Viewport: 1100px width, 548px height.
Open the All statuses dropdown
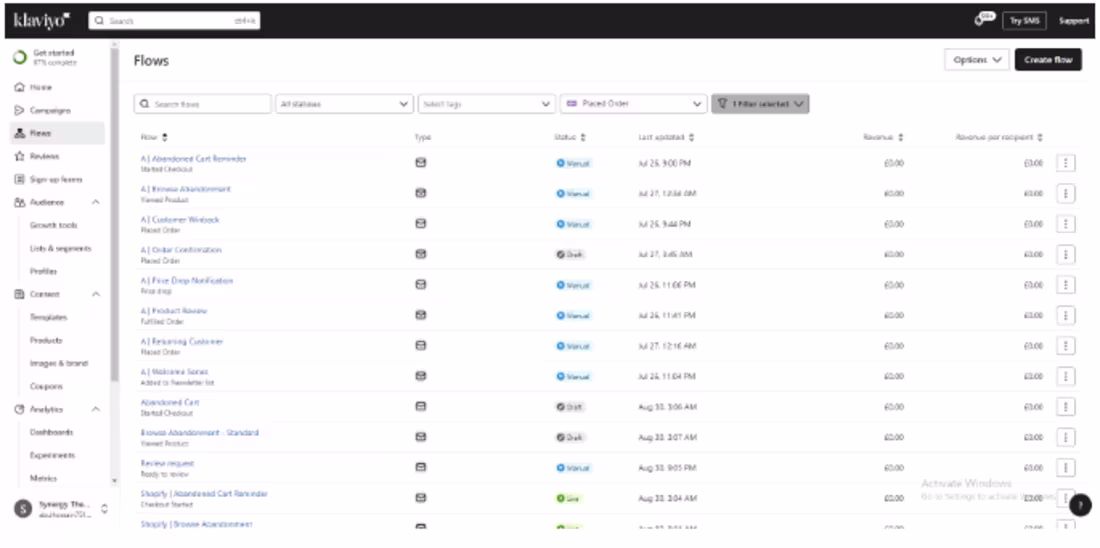point(344,104)
